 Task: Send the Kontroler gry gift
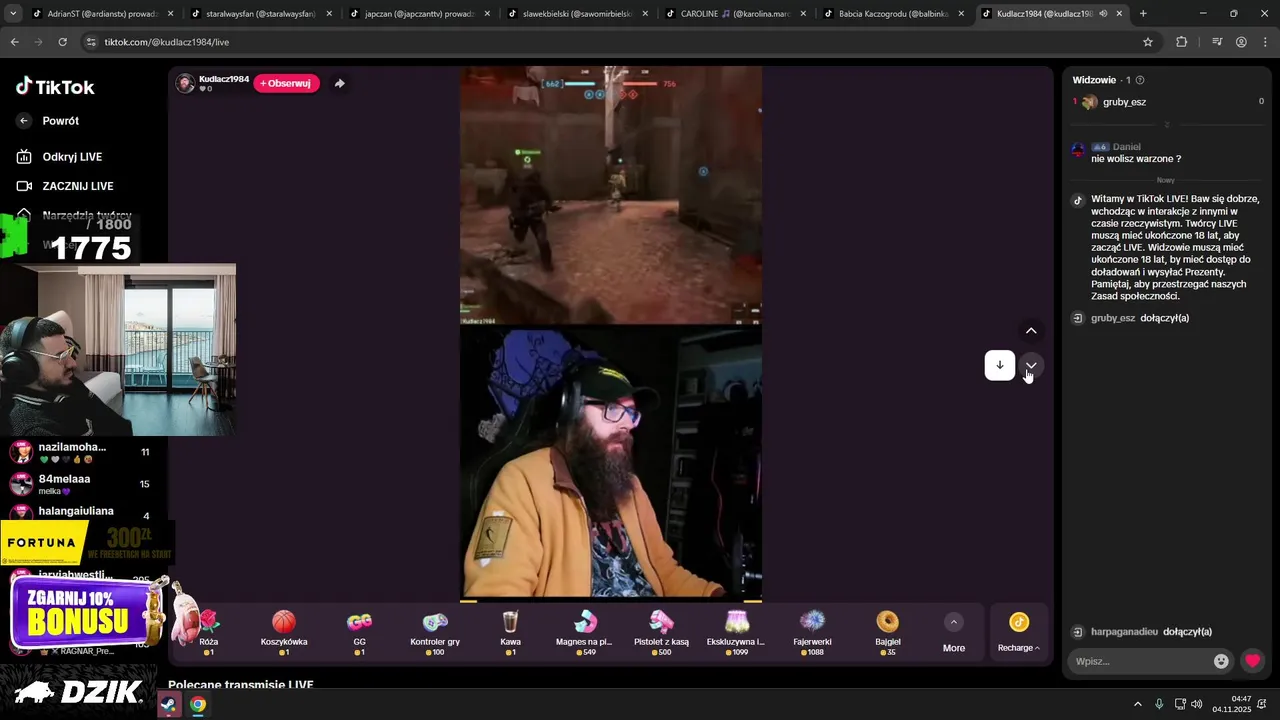coord(435,633)
